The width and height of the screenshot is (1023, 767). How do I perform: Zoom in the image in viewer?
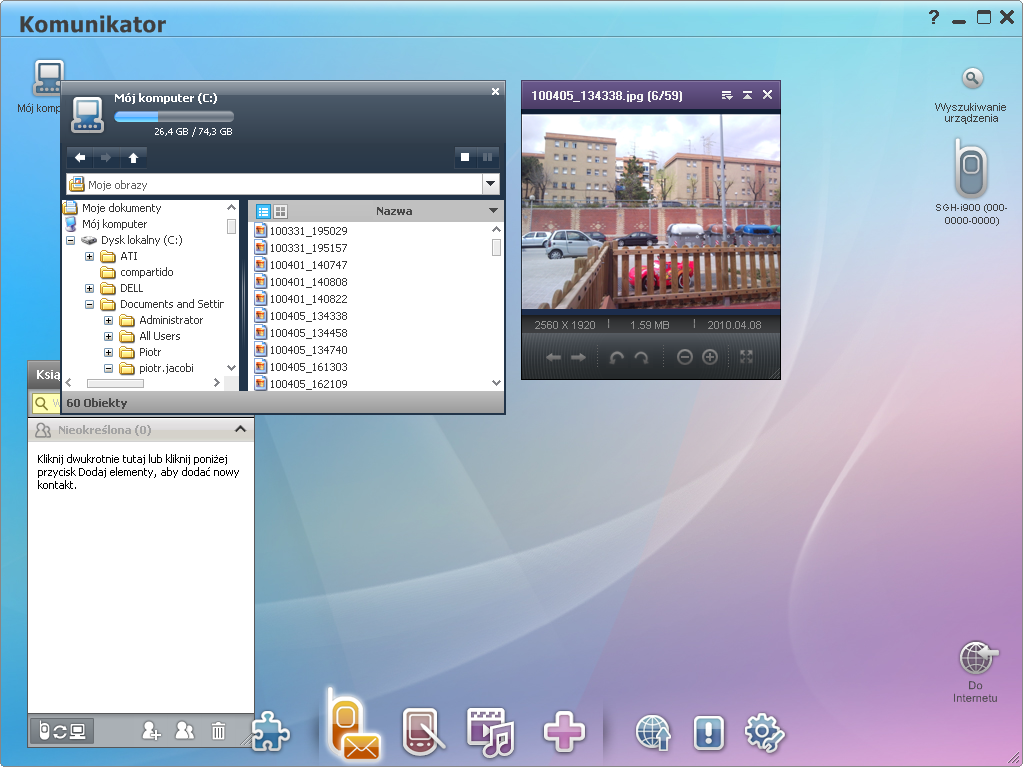coord(710,357)
